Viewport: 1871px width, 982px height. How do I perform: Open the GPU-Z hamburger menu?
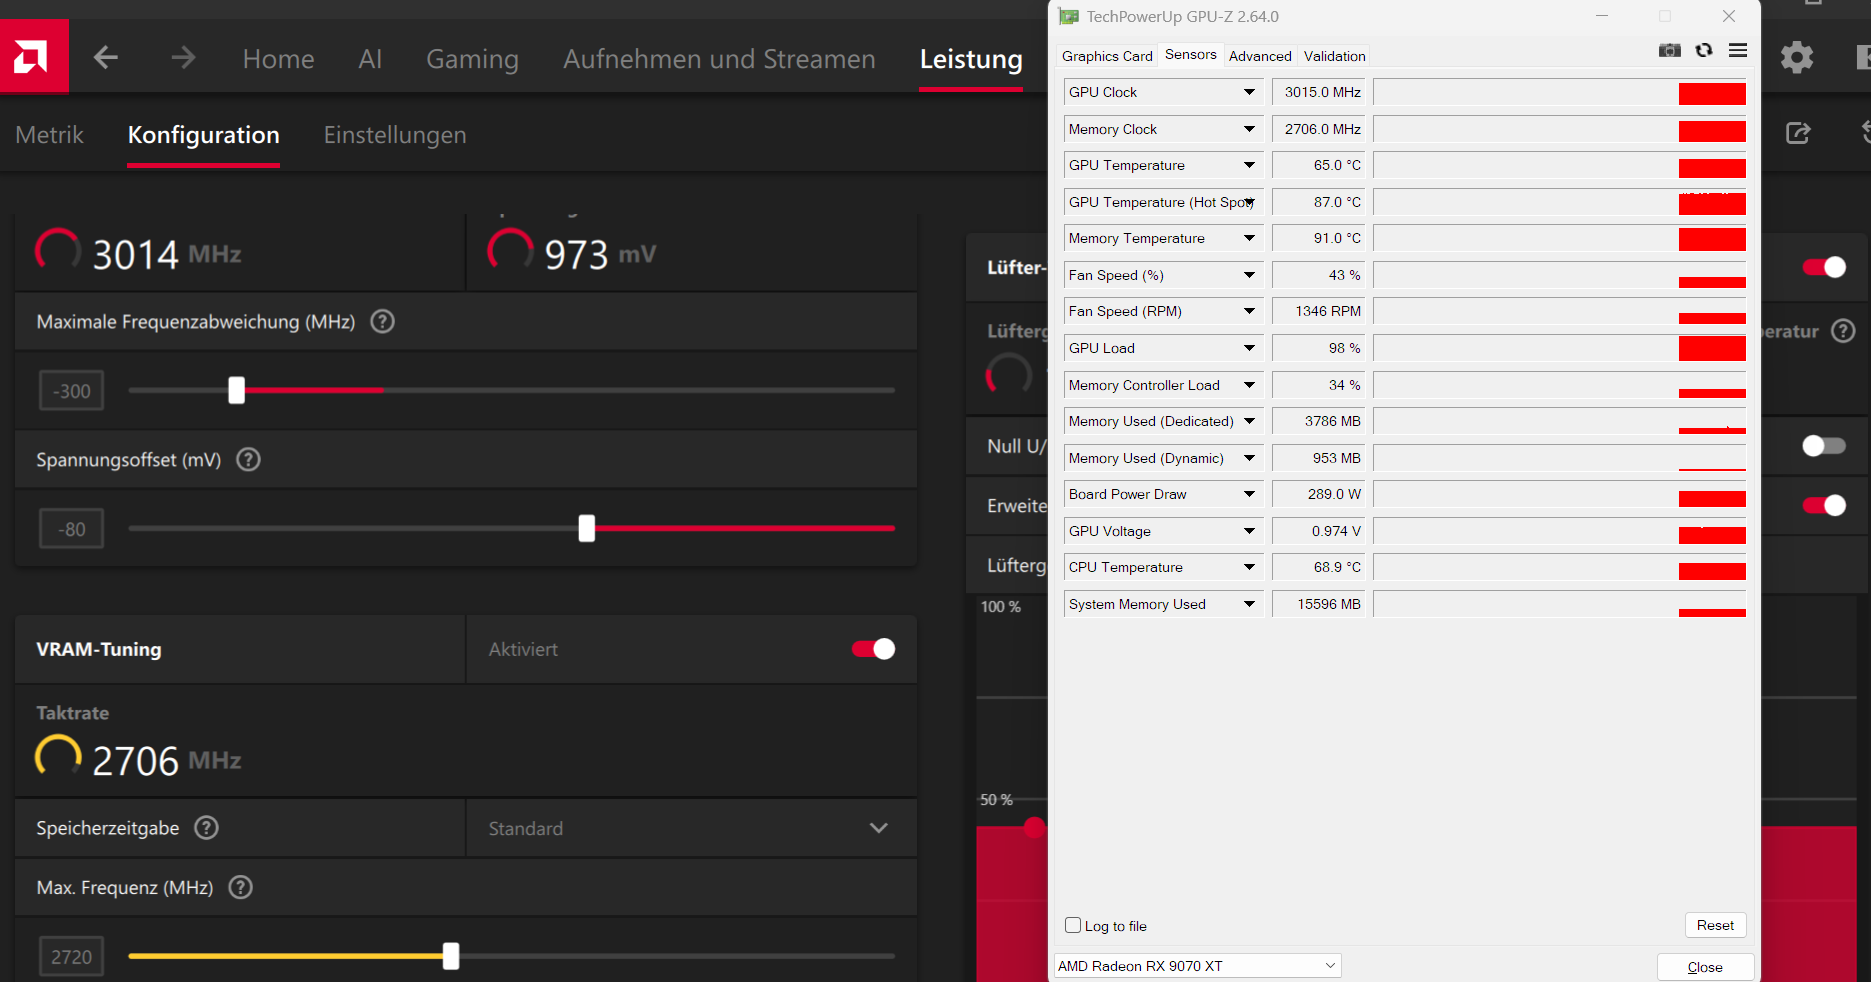pos(1738,50)
